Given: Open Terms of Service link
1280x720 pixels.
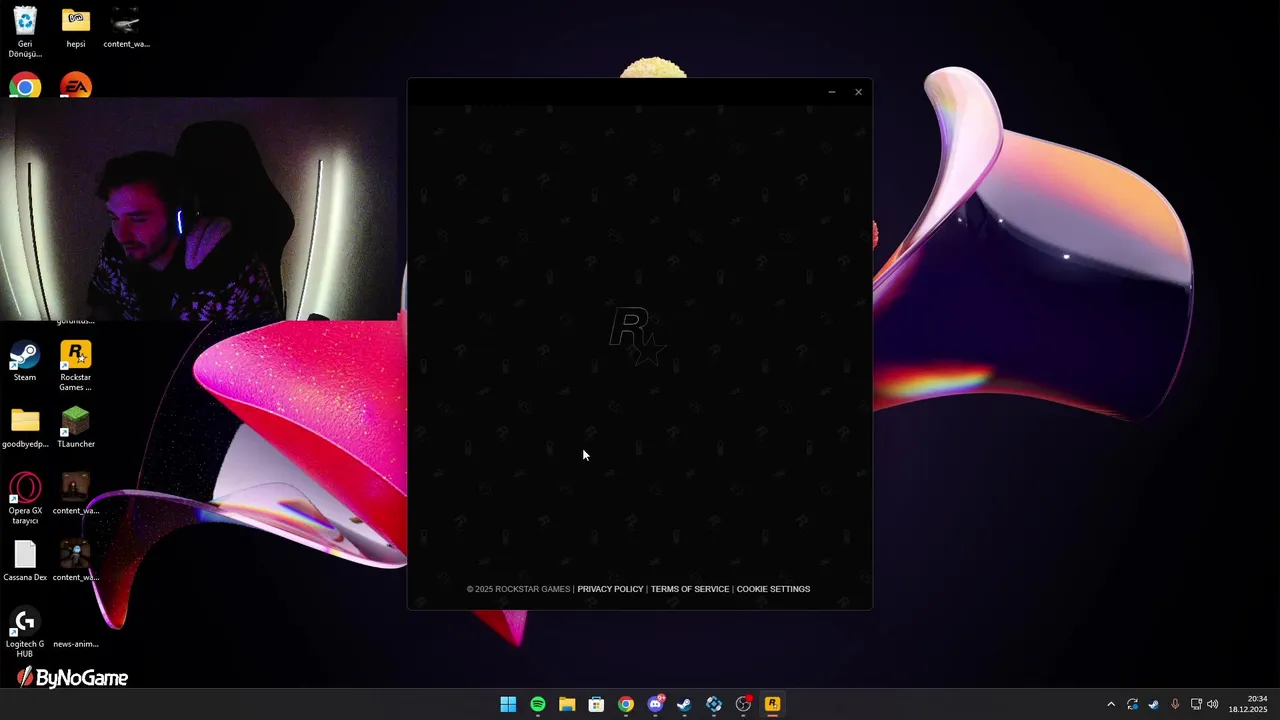Looking at the screenshot, I should point(690,589).
